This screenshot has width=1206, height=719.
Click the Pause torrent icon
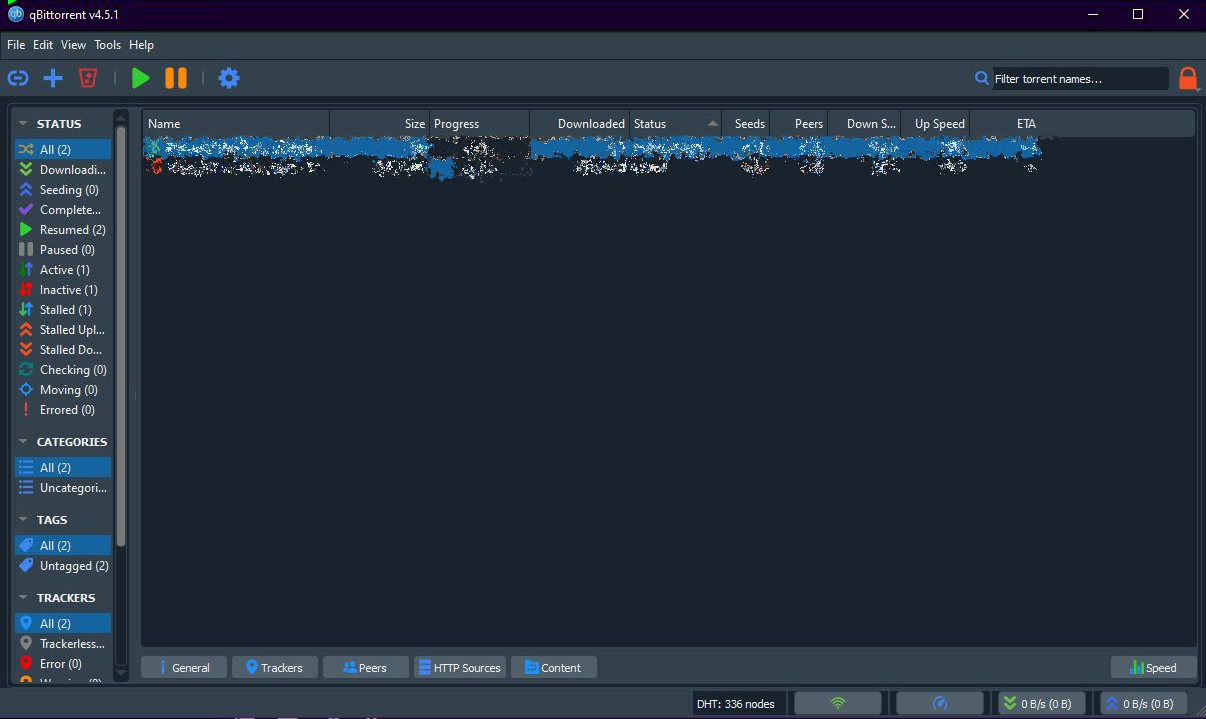click(176, 77)
